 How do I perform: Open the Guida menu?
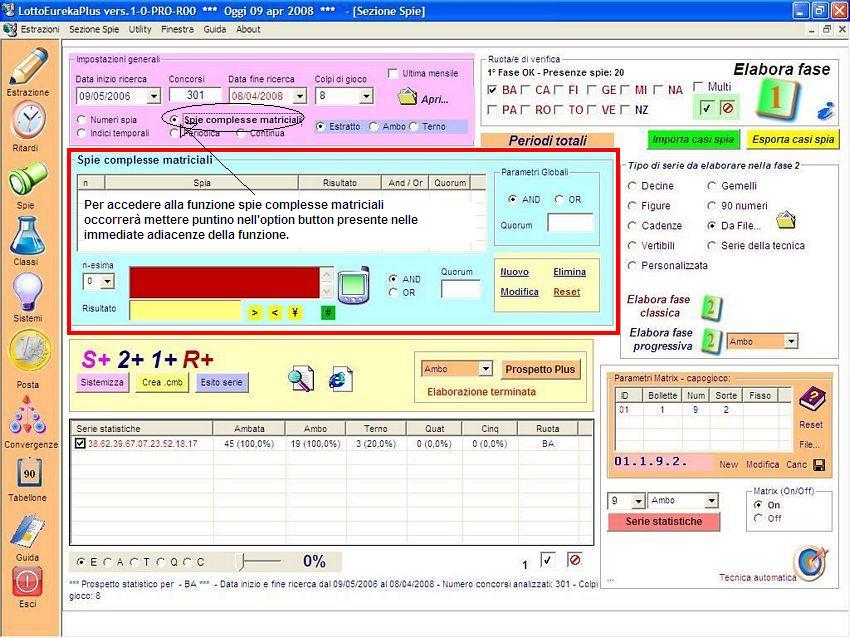pos(215,29)
